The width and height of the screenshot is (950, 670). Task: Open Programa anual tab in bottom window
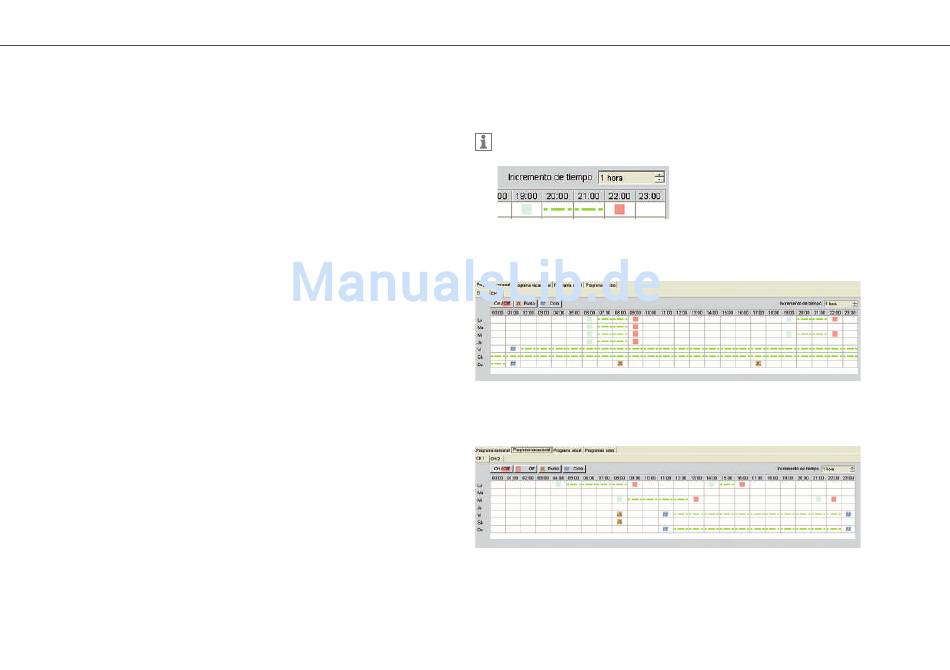coord(567,451)
